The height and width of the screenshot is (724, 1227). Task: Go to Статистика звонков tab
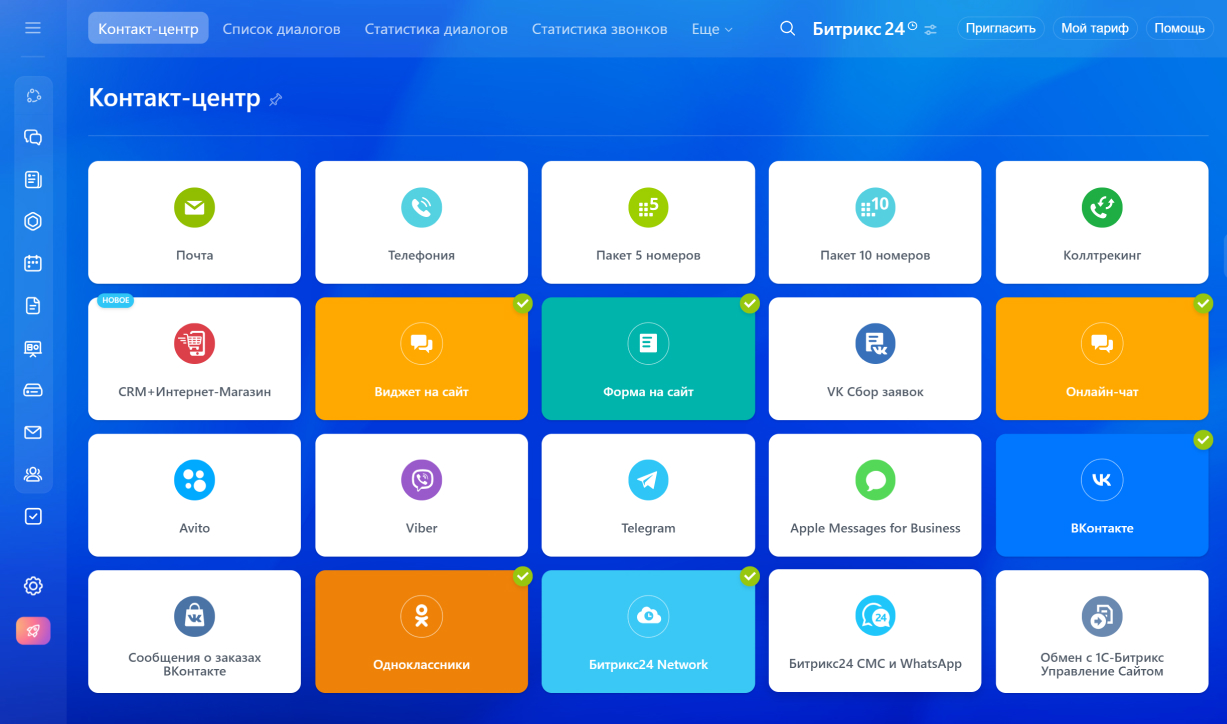tap(599, 29)
